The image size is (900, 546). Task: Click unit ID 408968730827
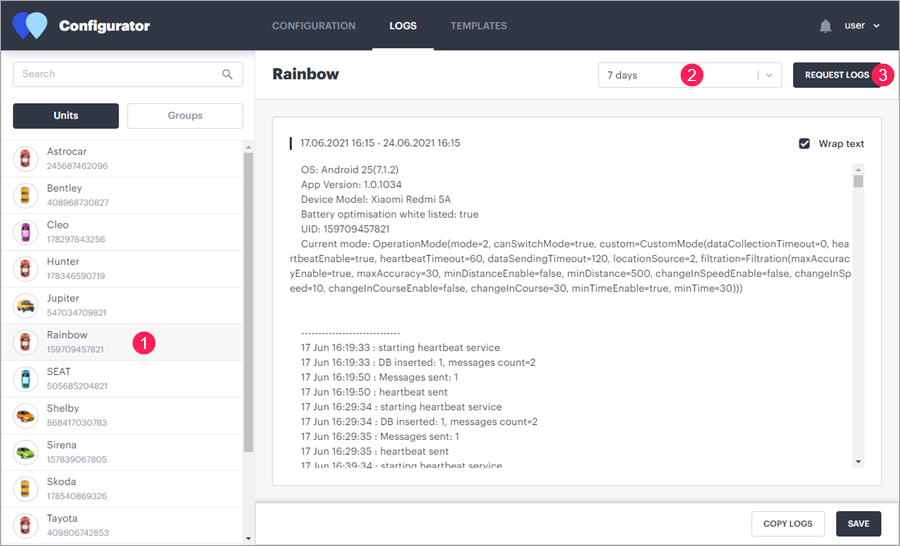point(77,203)
